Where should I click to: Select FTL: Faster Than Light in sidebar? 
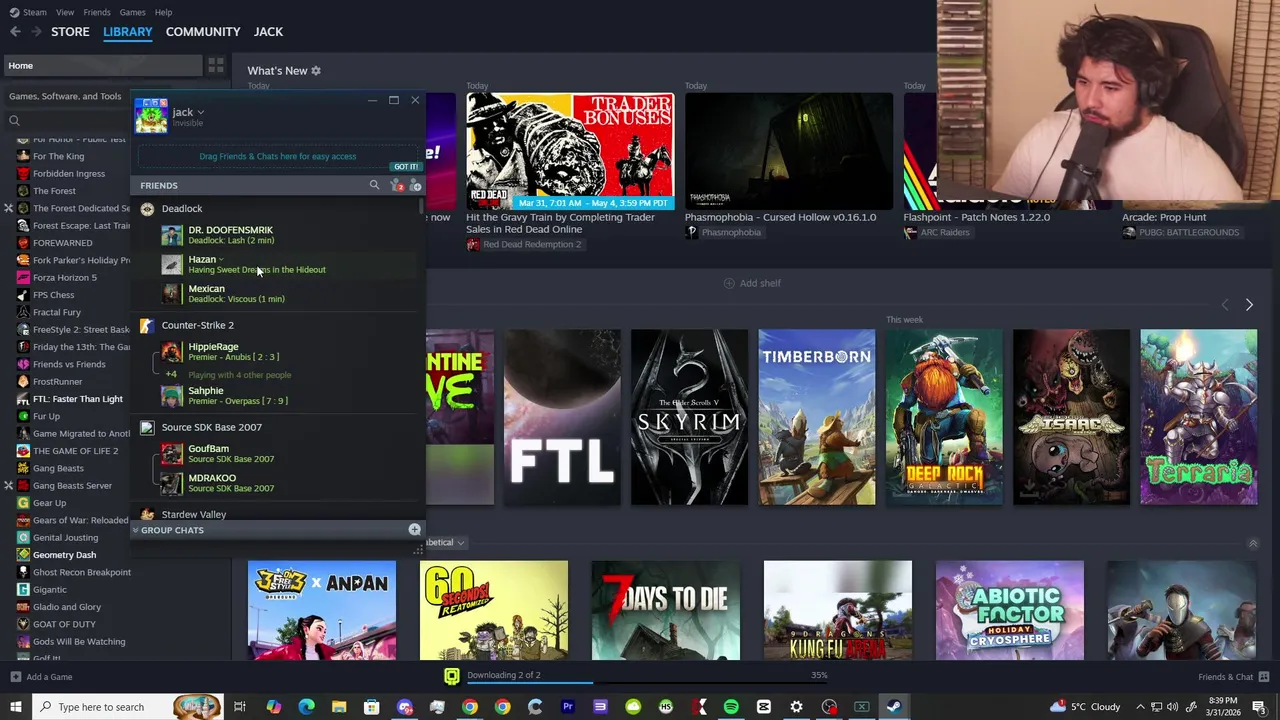click(78, 399)
